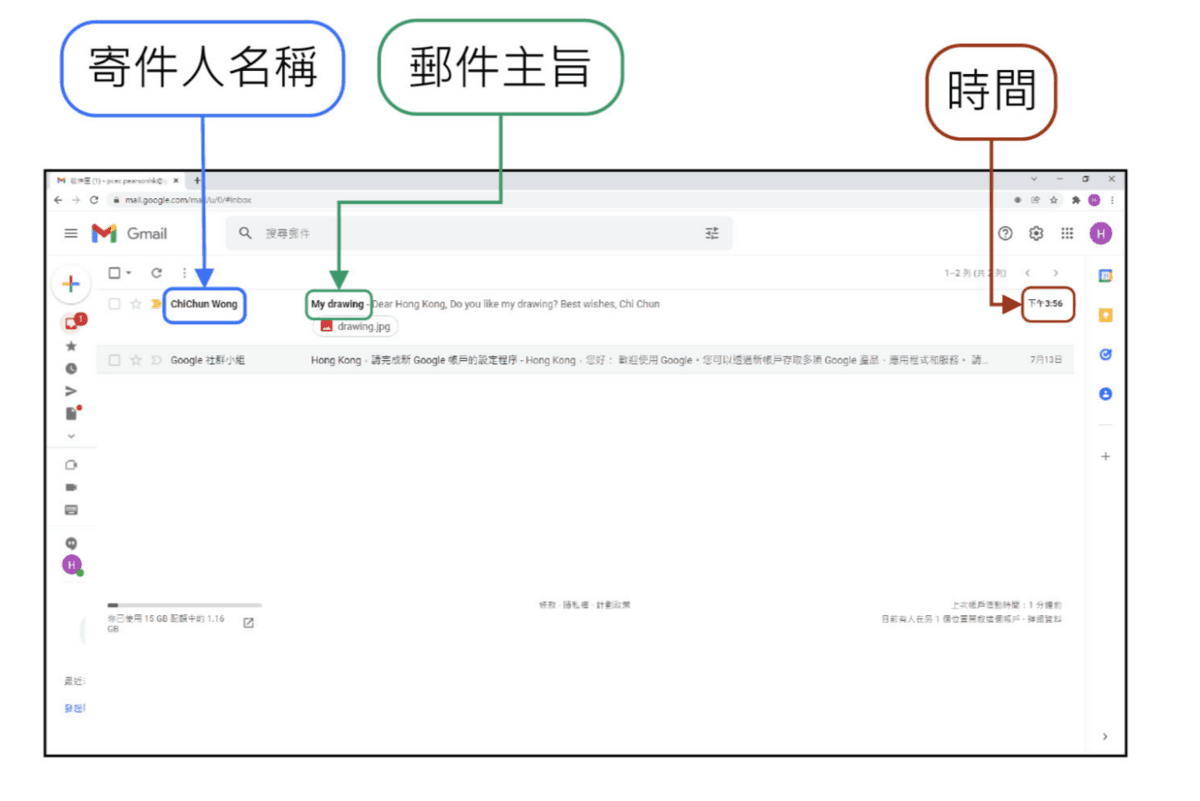Image resolution: width=1200 pixels, height=801 pixels.
Task: Open the Support question mark icon
Action: click(1005, 233)
